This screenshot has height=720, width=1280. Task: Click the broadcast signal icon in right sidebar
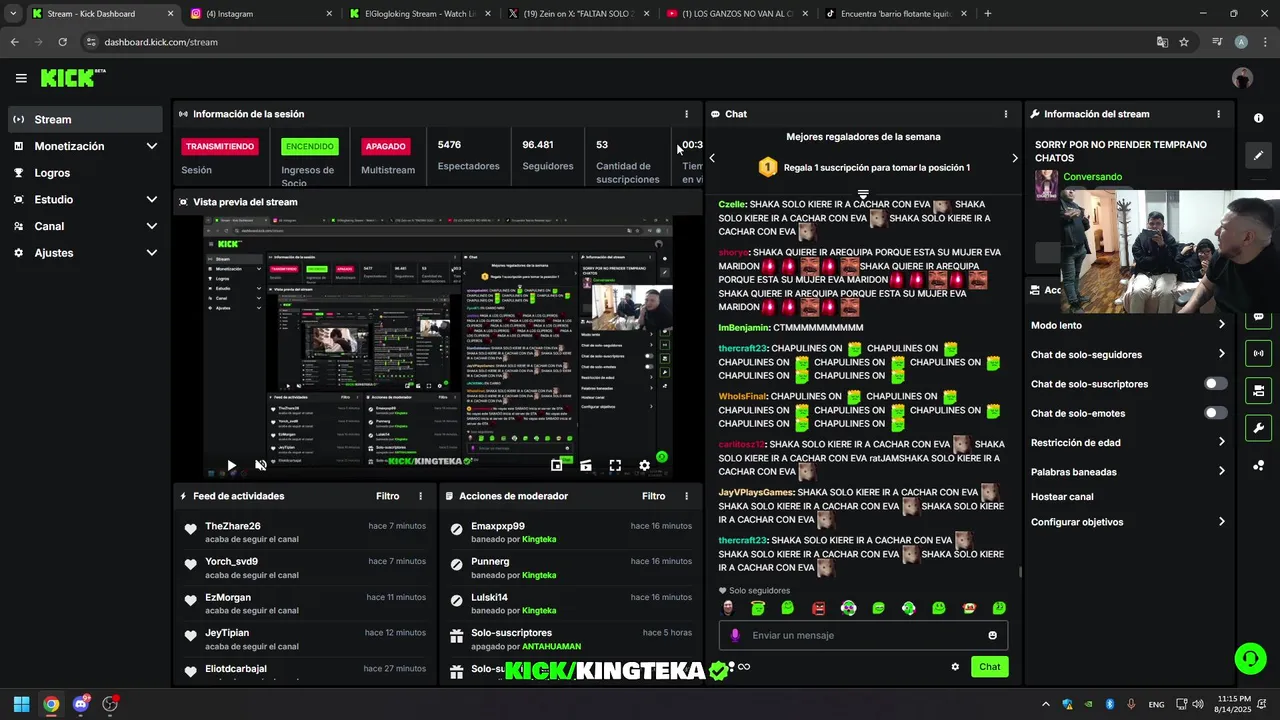(x=1258, y=353)
